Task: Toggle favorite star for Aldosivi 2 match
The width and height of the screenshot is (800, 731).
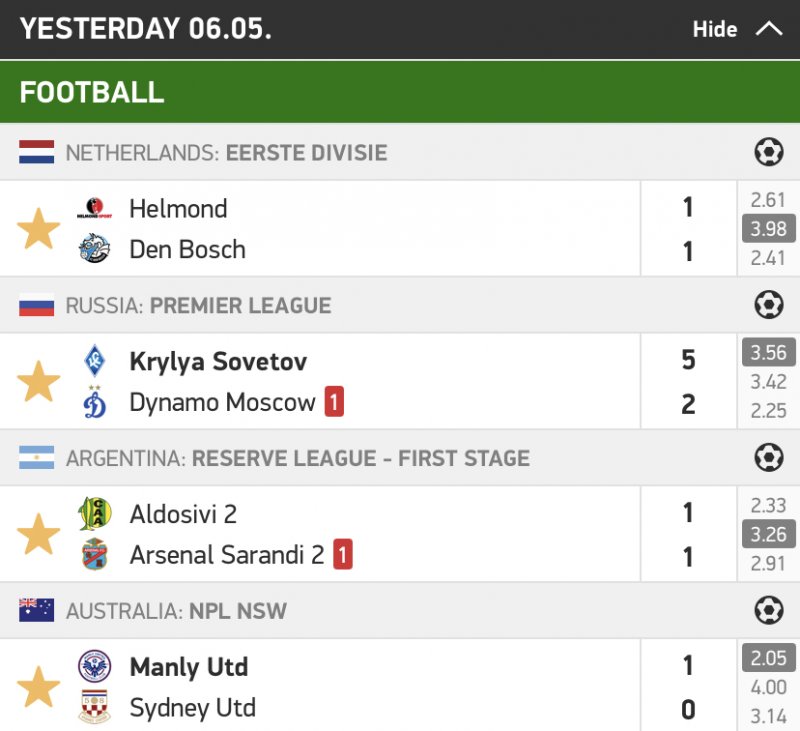Action: click(x=39, y=534)
